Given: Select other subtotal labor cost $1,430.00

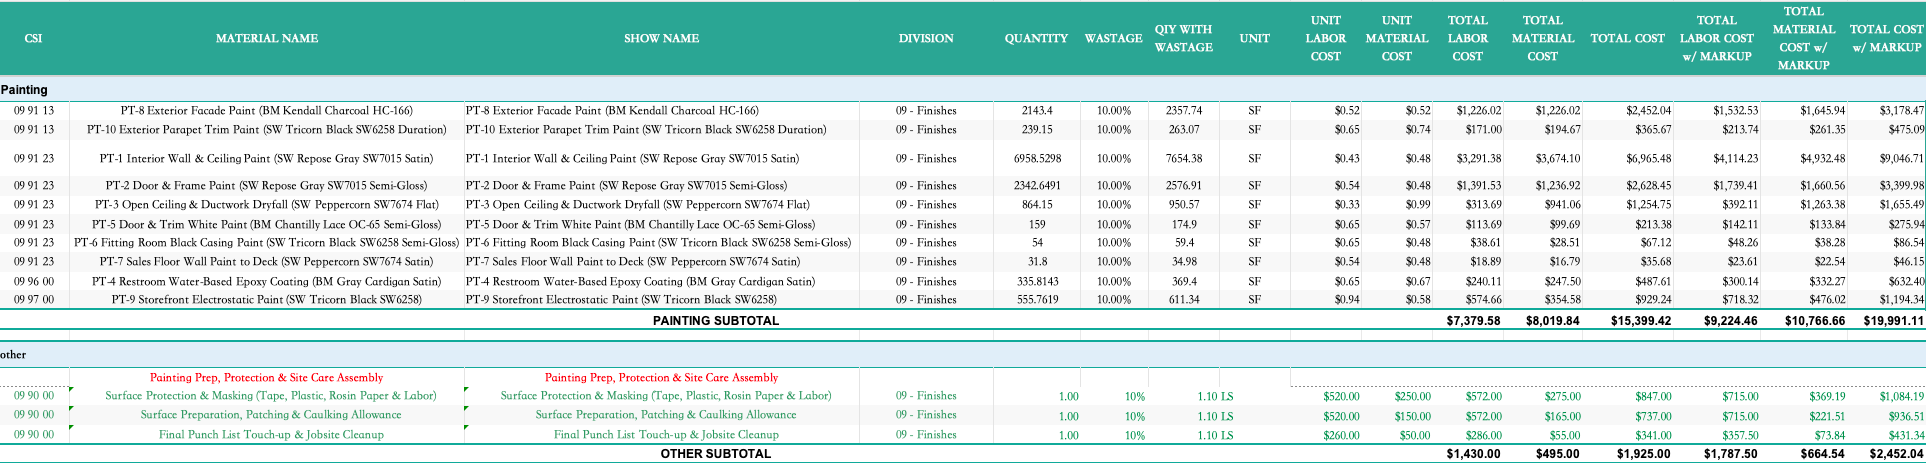Looking at the screenshot, I should point(1473,454).
